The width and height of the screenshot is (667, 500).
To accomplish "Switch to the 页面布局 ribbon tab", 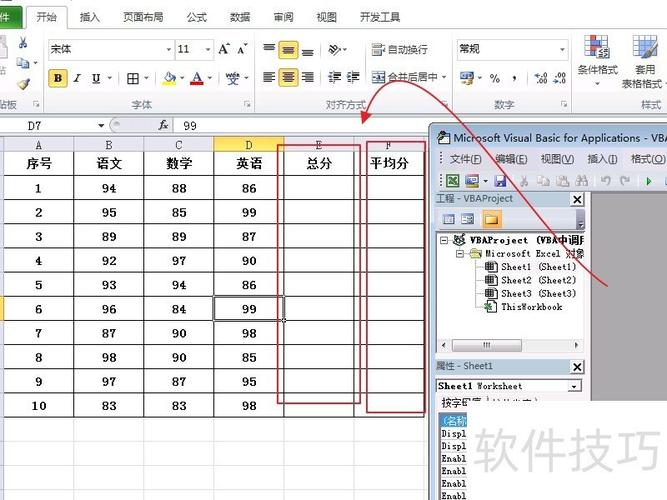I will pyautogui.click(x=143, y=17).
